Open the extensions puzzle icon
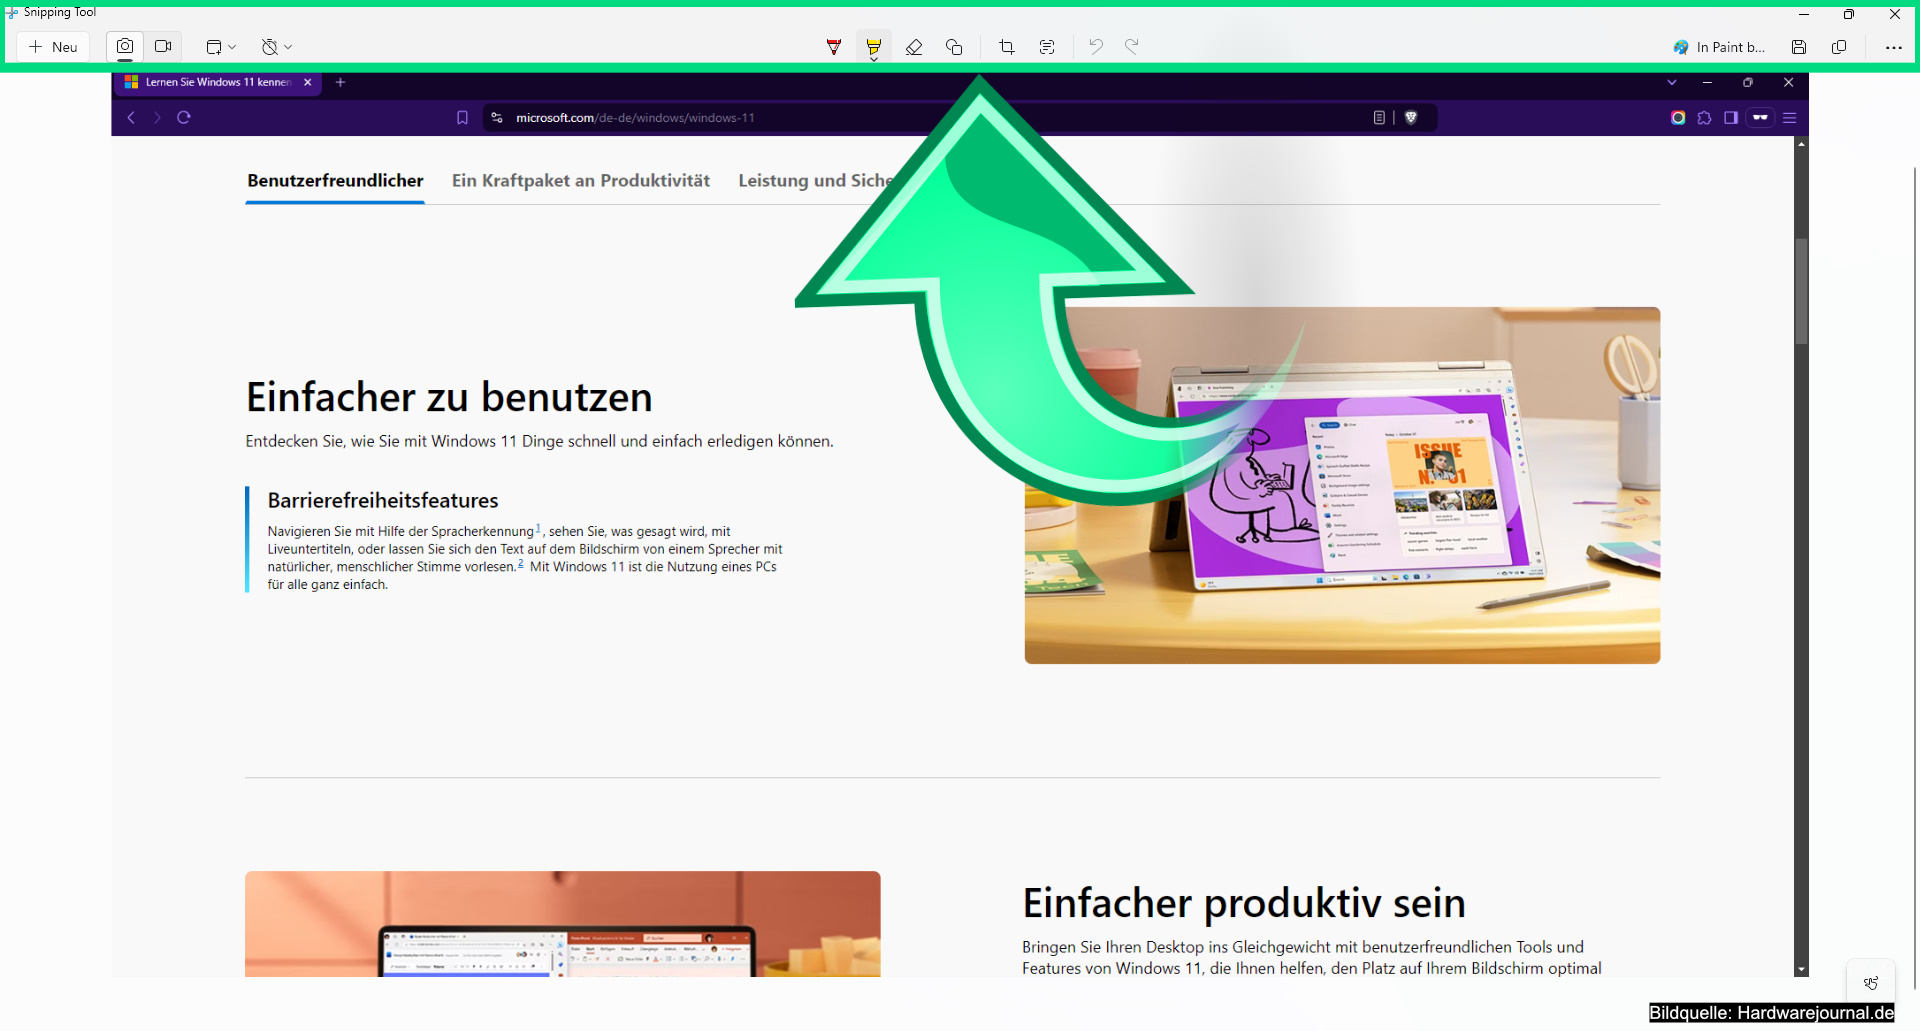The height and width of the screenshot is (1031, 1920). coord(1704,118)
